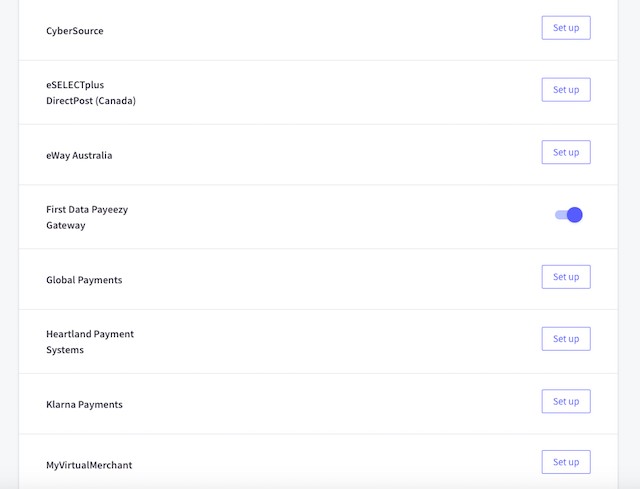The height and width of the screenshot is (489, 640).
Task: Click the CyberSource gateway name
Action: click(75, 31)
